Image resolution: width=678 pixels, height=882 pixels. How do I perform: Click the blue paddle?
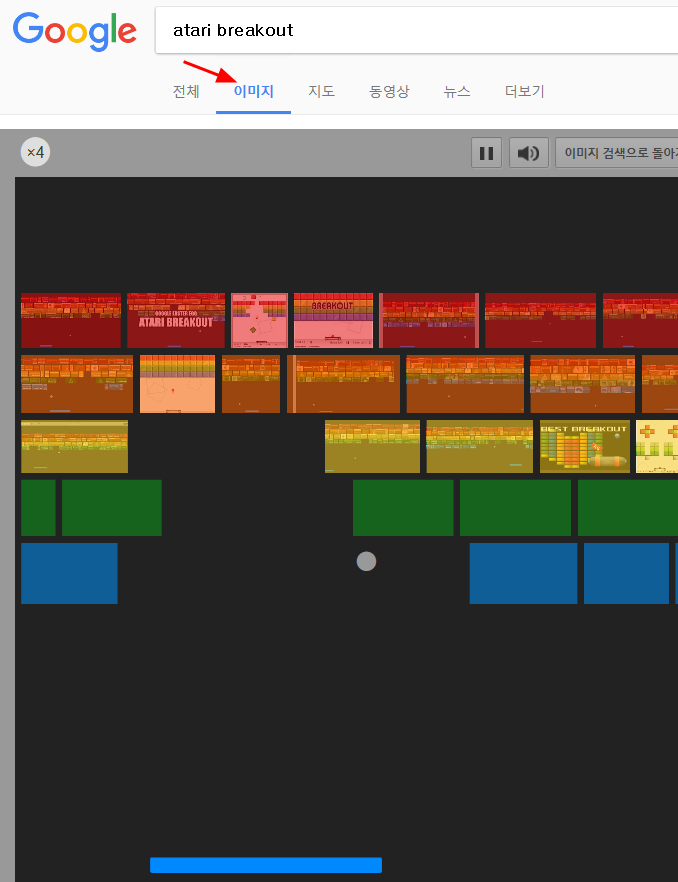(x=266, y=865)
